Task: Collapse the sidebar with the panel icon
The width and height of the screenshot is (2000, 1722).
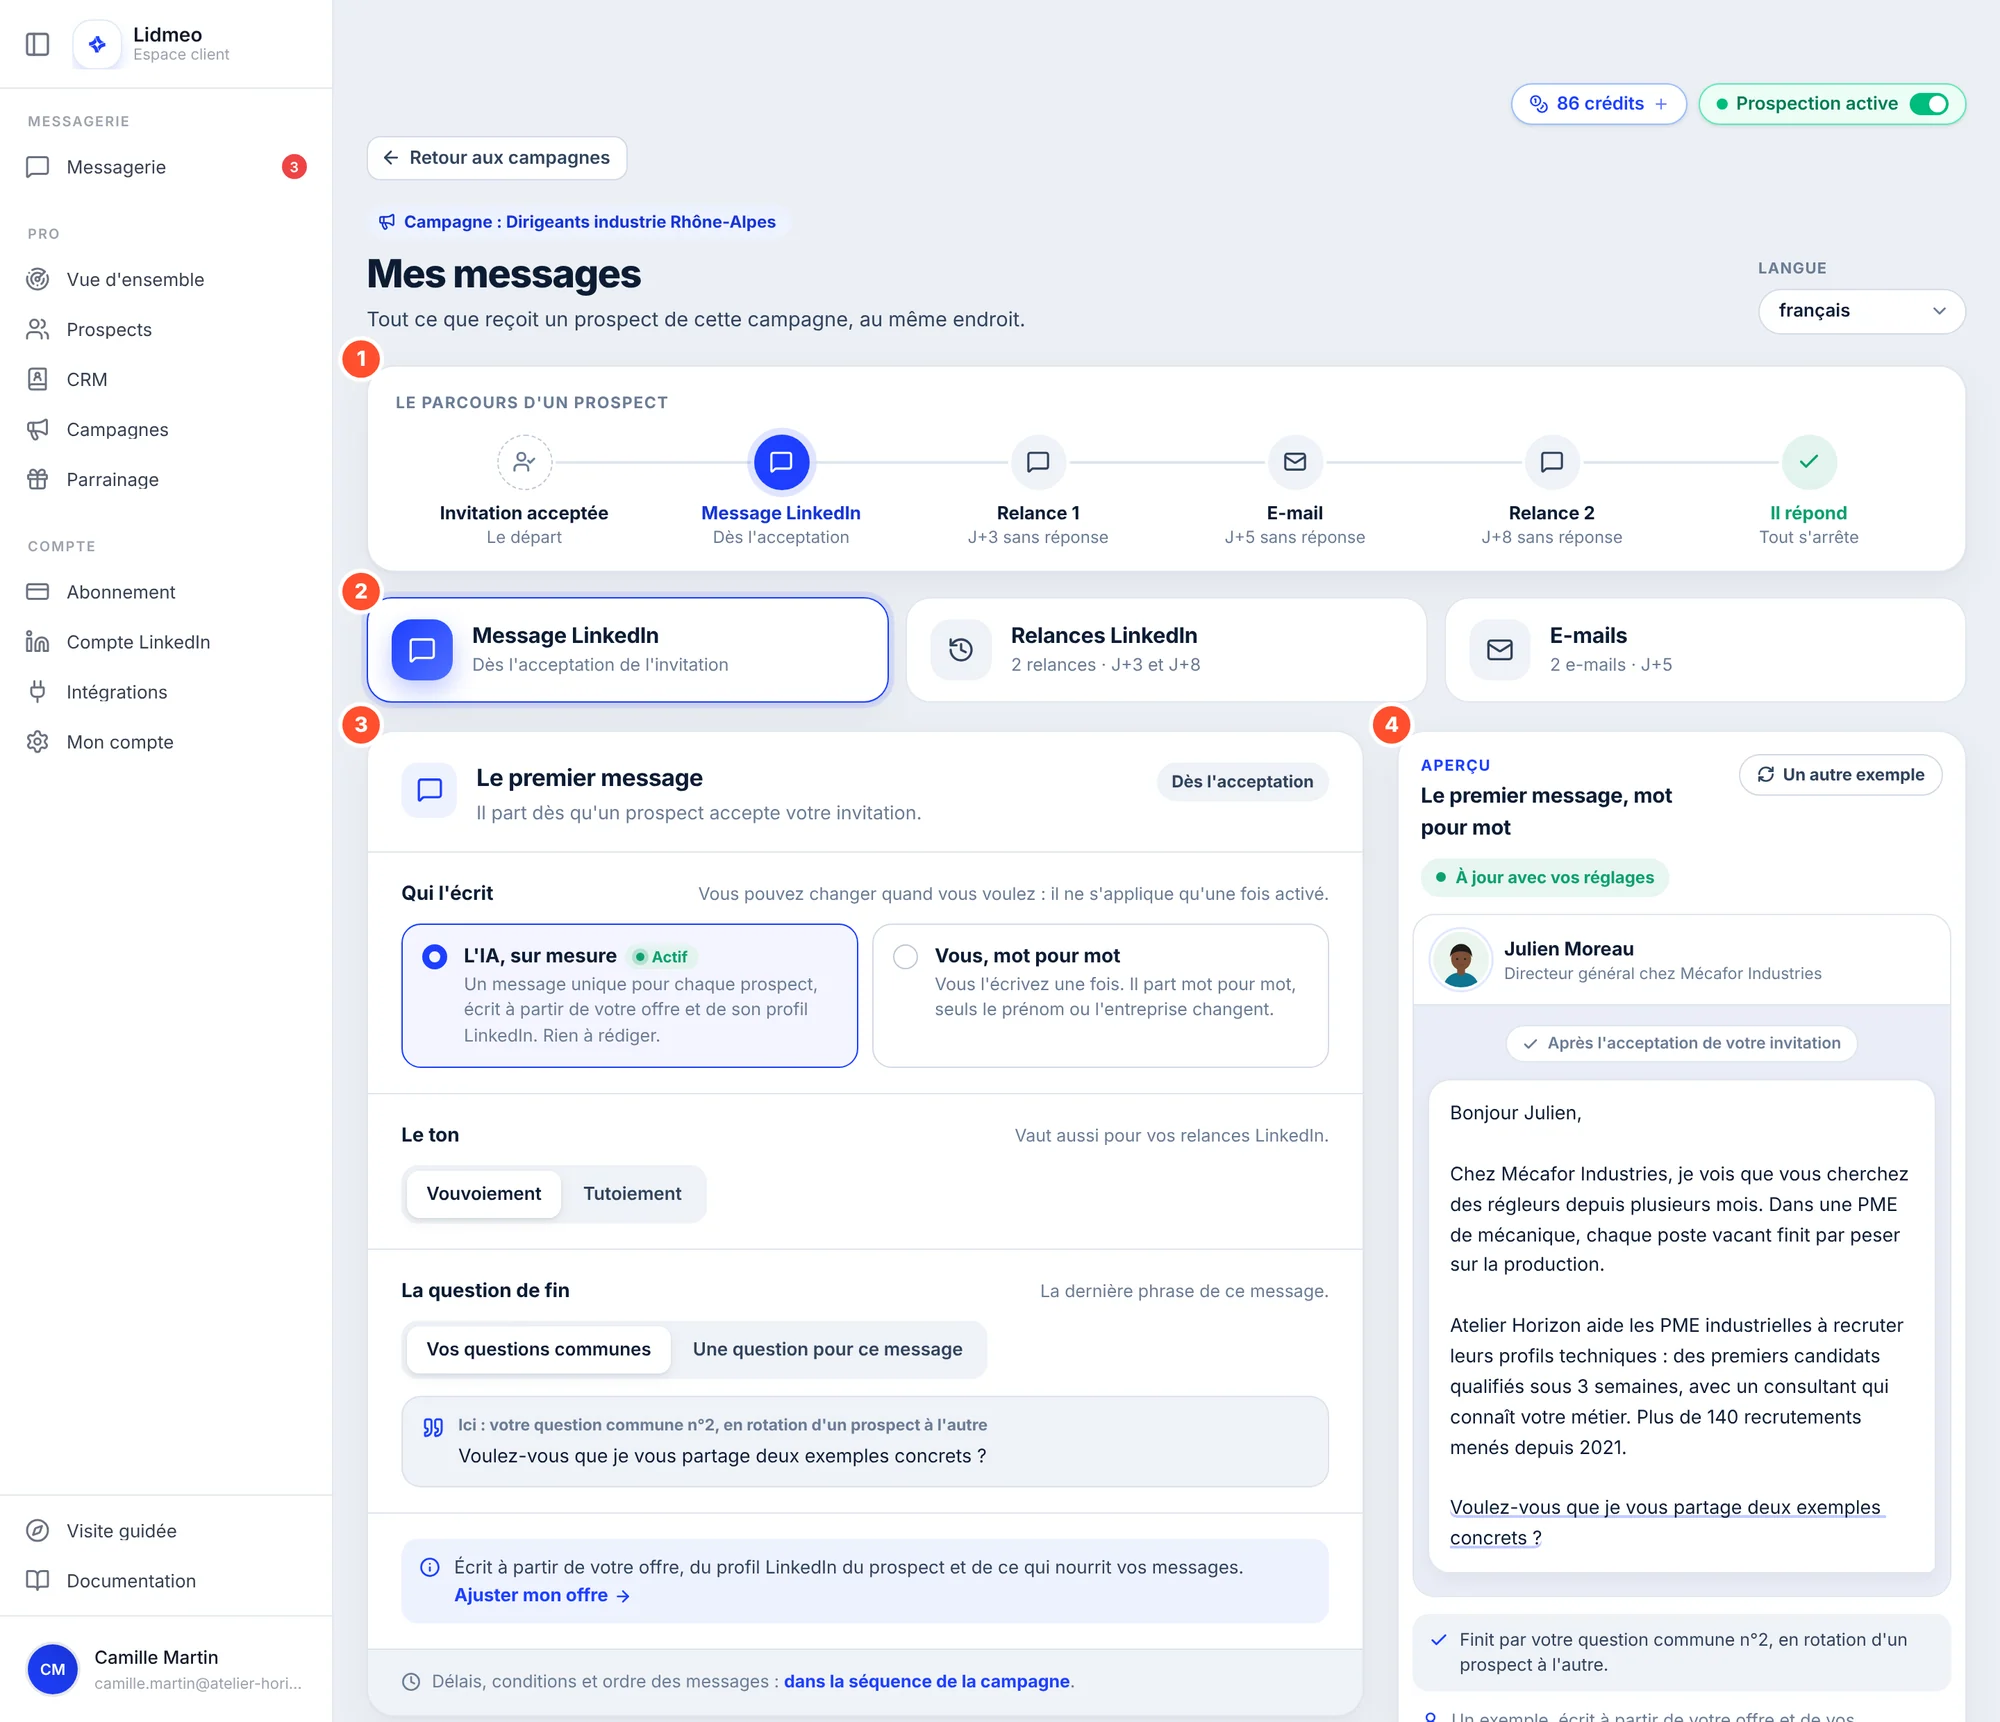Action: click(x=37, y=44)
